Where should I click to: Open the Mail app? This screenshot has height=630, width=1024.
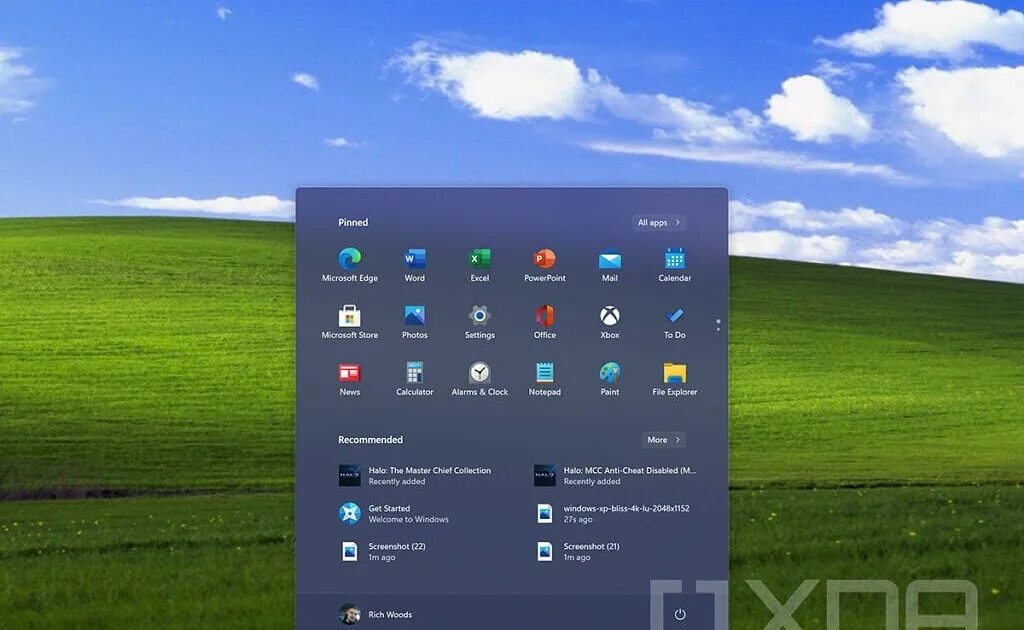point(609,258)
